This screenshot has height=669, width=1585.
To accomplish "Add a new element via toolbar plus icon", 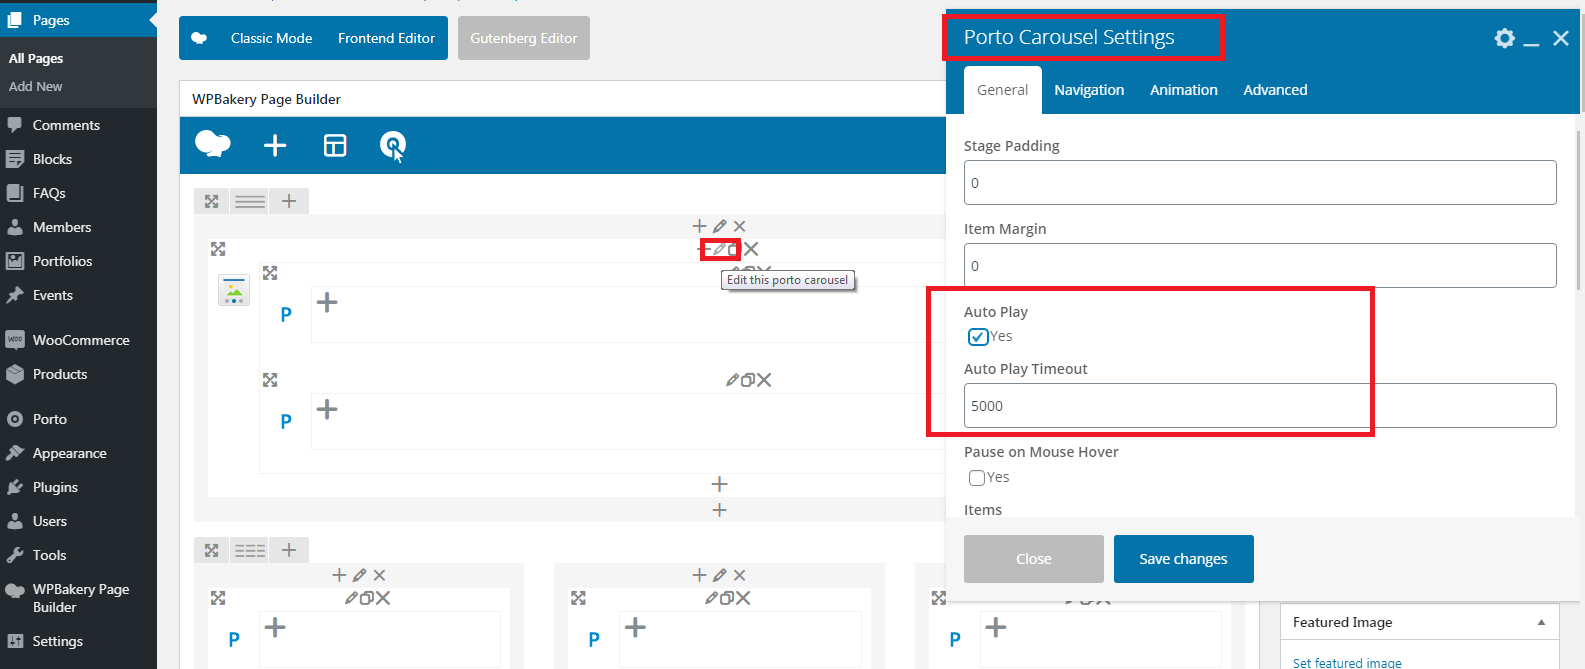I will pos(275,146).
